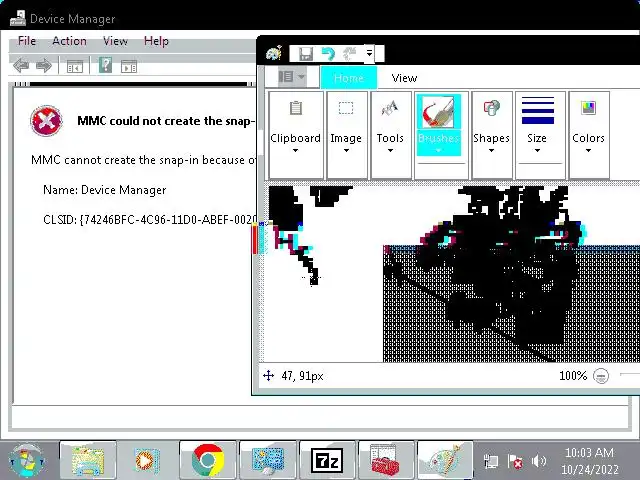
Task: Open Windows Explorer from the taskbar
Action: [x=88, y=460]
